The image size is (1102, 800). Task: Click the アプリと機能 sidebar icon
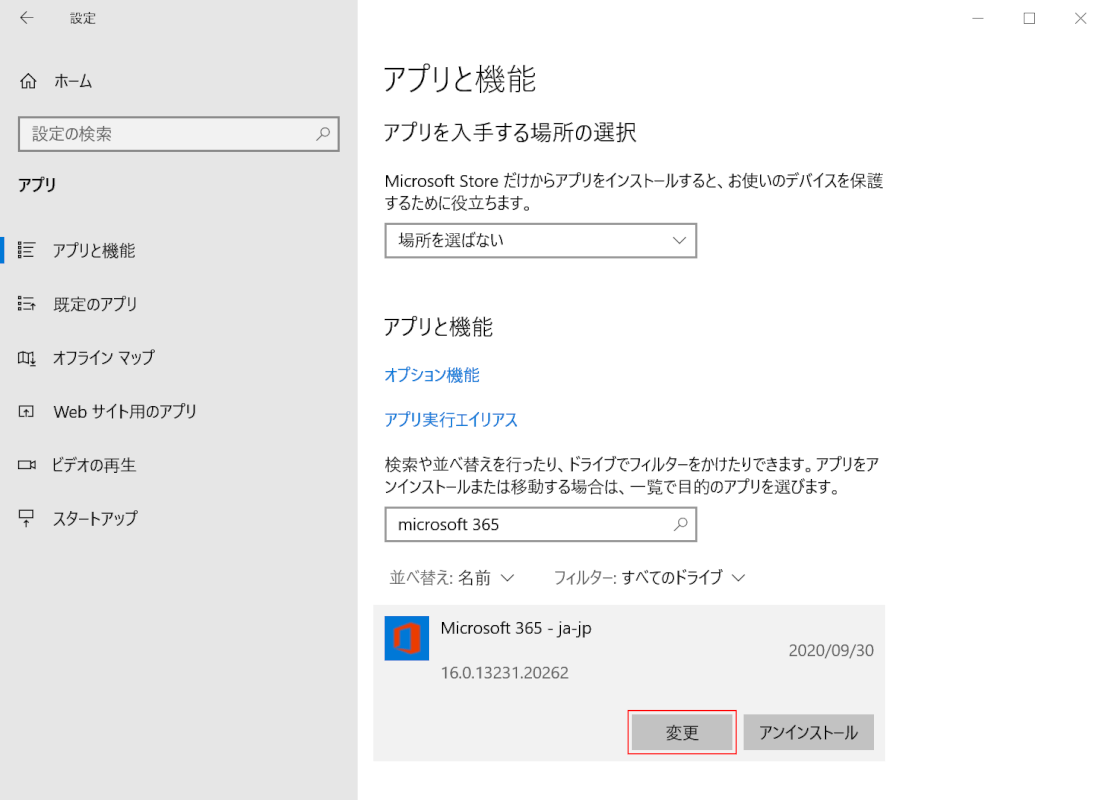coord(27,251)
